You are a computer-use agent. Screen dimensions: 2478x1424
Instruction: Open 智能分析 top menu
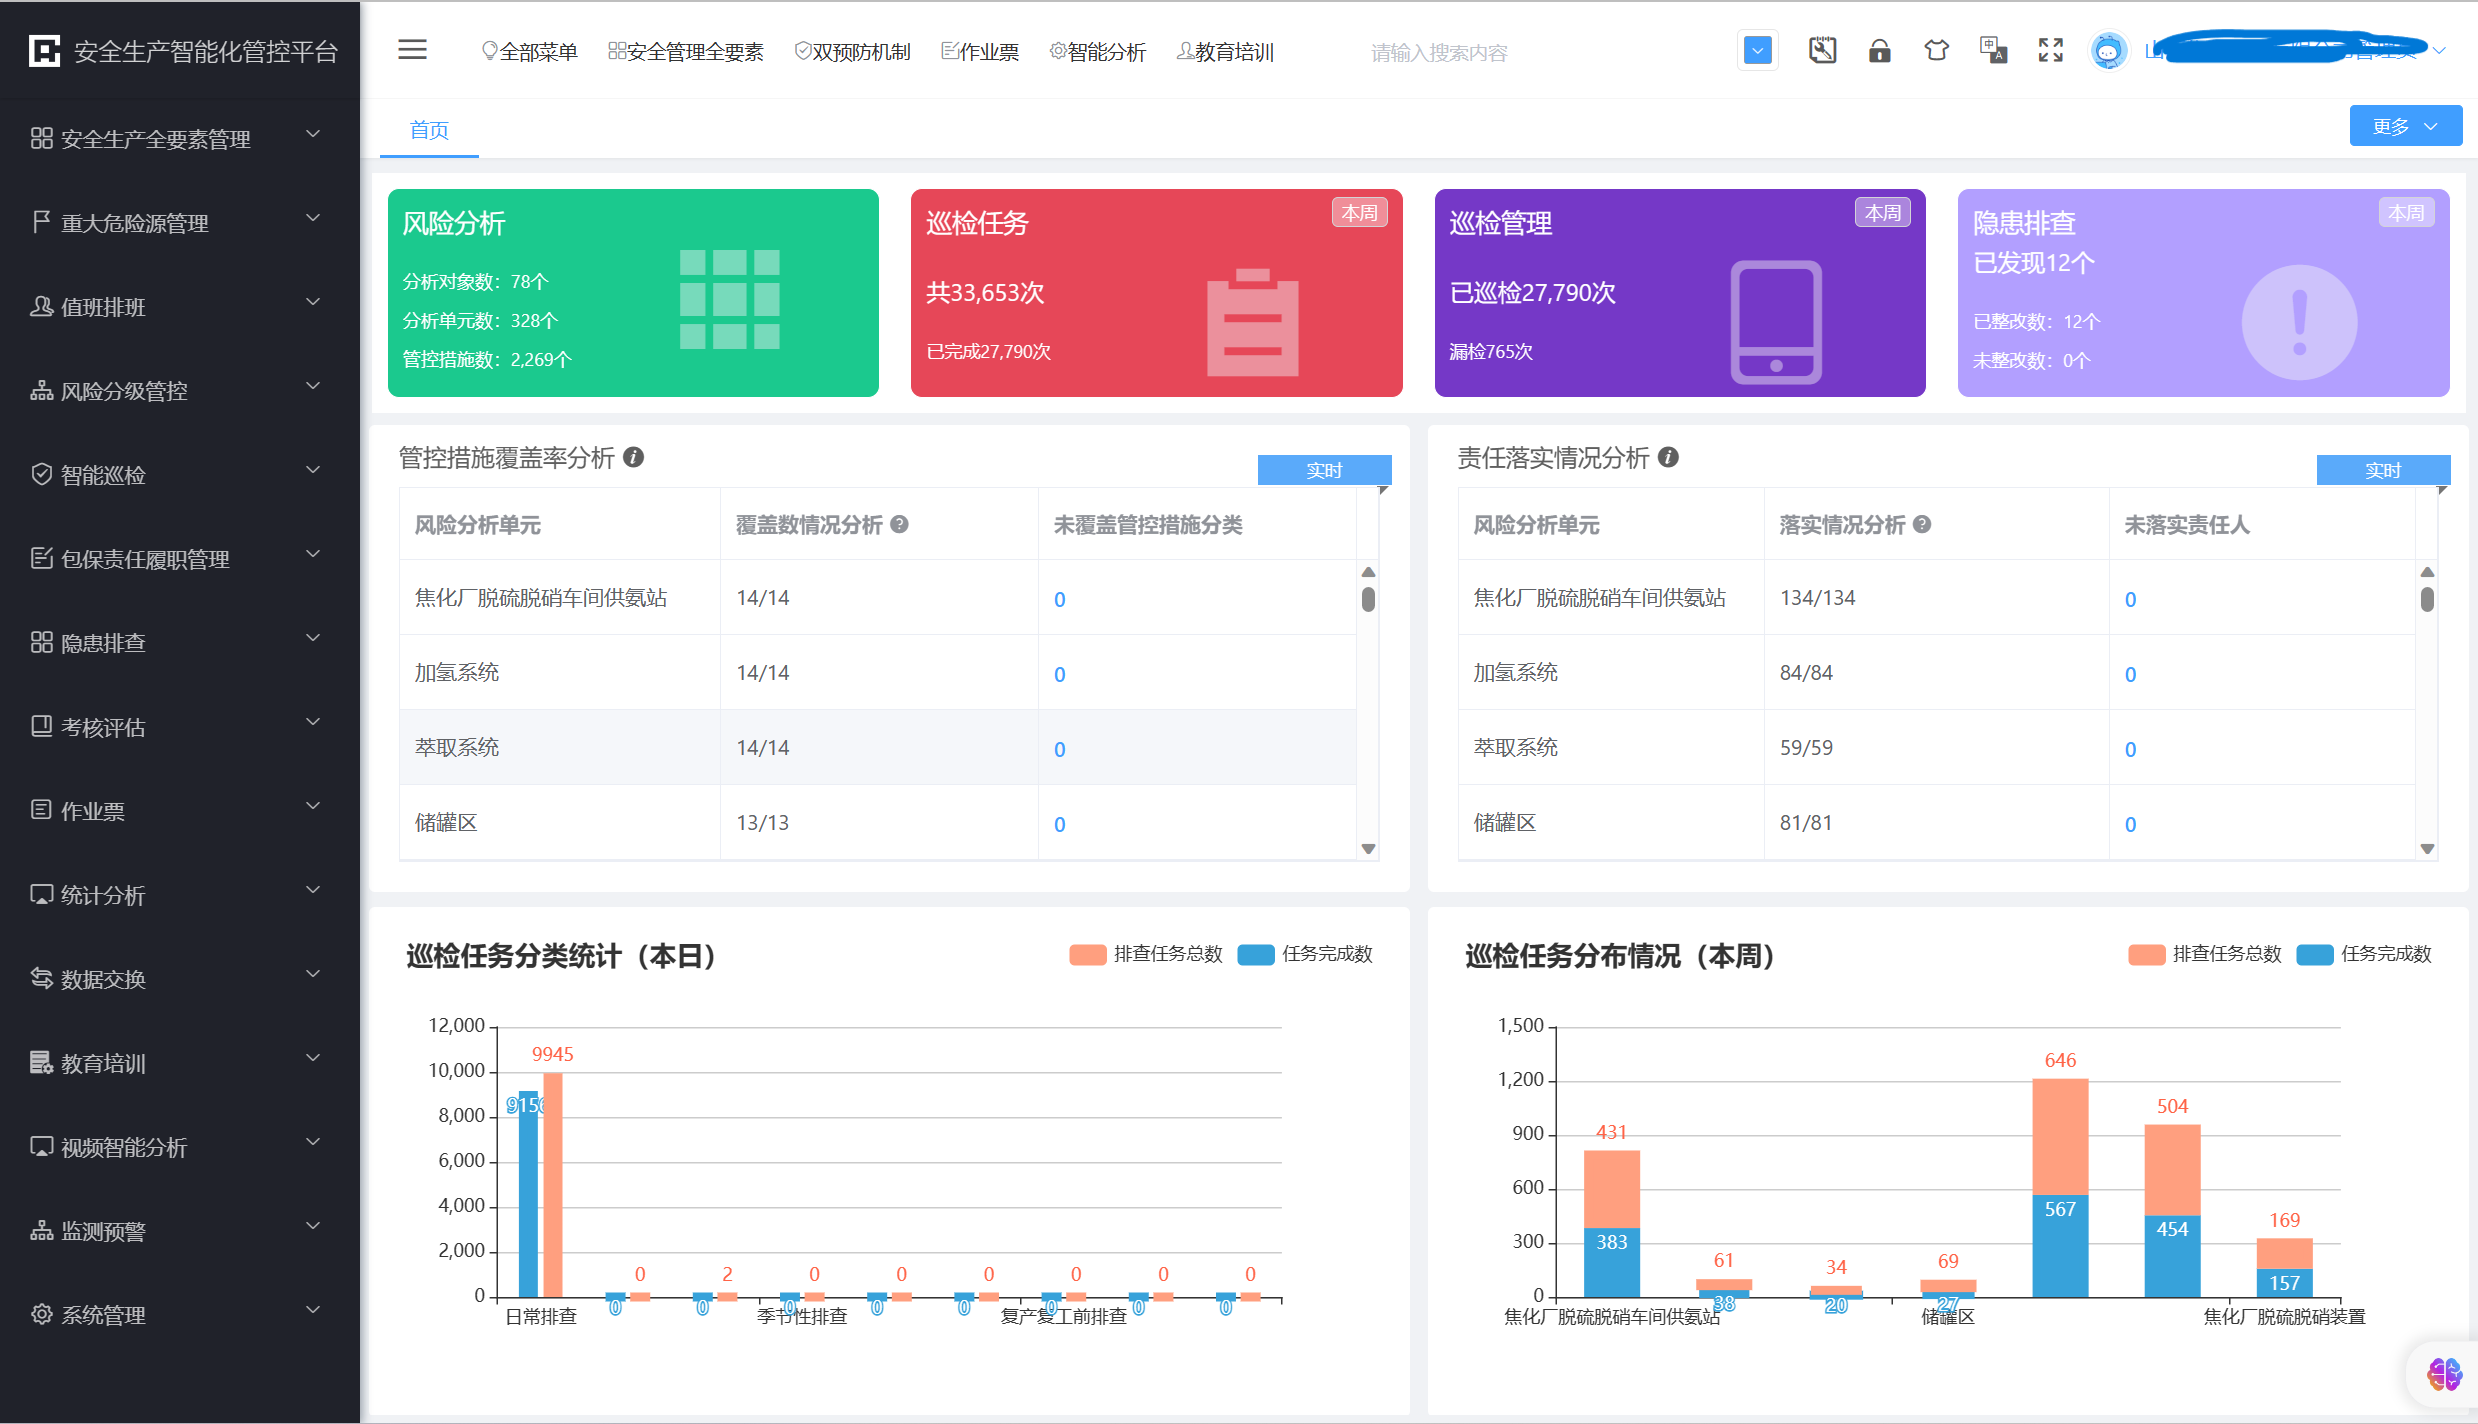pyautogui.click(x=1097, y=51)
